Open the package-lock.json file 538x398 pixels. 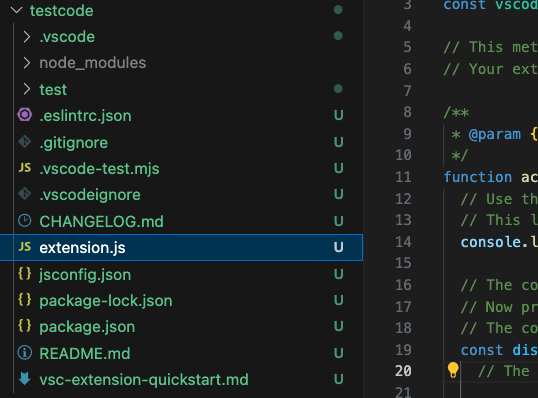[x=106, y=301]
